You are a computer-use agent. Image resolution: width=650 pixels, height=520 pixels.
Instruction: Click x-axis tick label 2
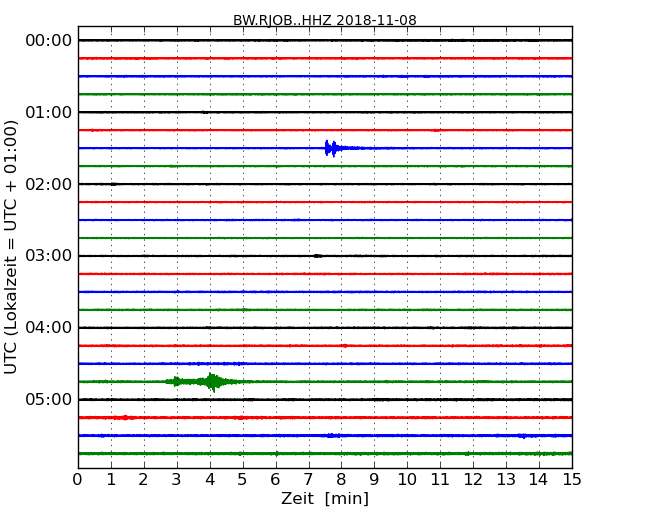143,480
